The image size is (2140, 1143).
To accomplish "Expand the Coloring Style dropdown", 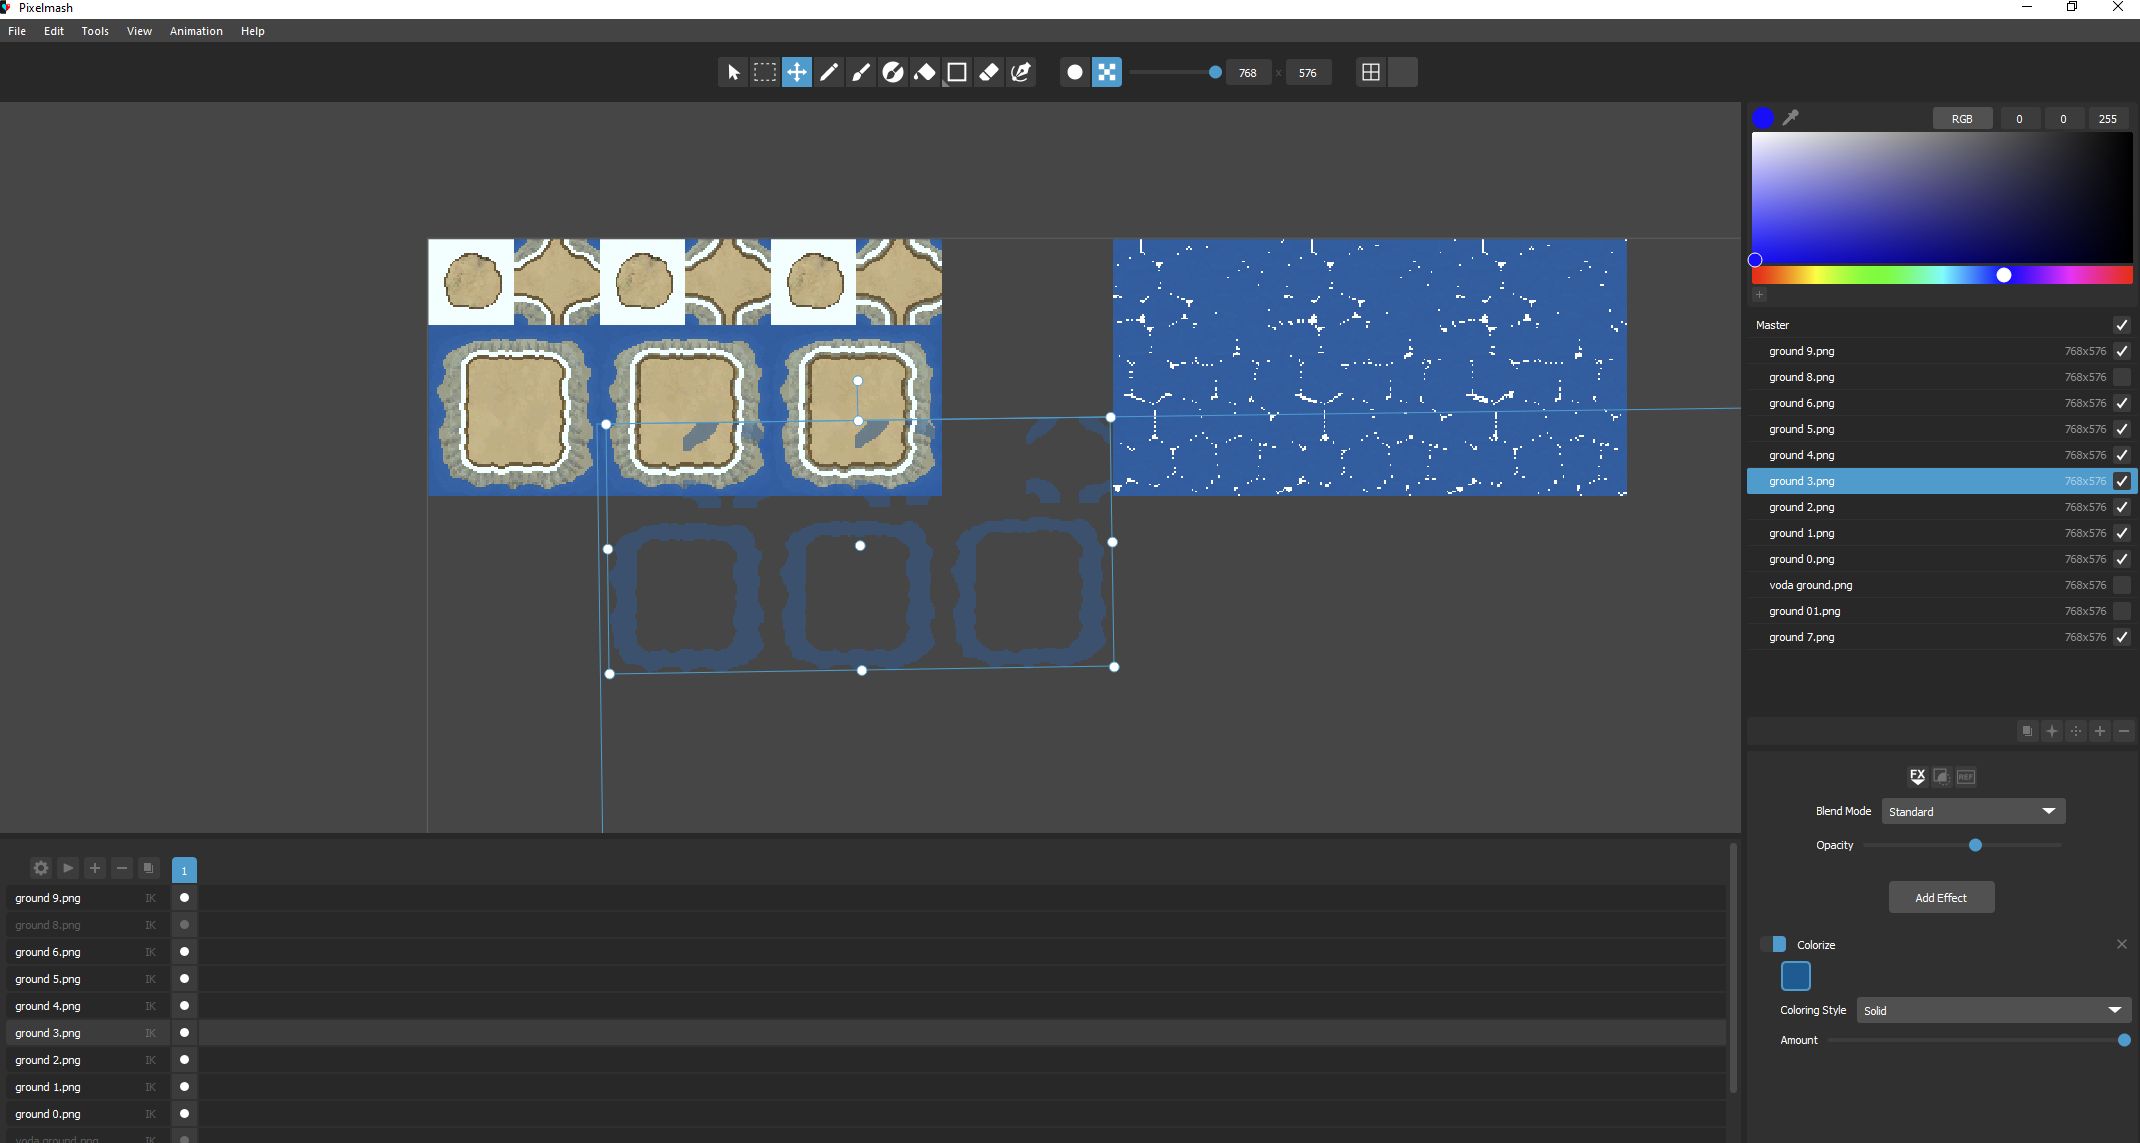I will [1992, 1010].
